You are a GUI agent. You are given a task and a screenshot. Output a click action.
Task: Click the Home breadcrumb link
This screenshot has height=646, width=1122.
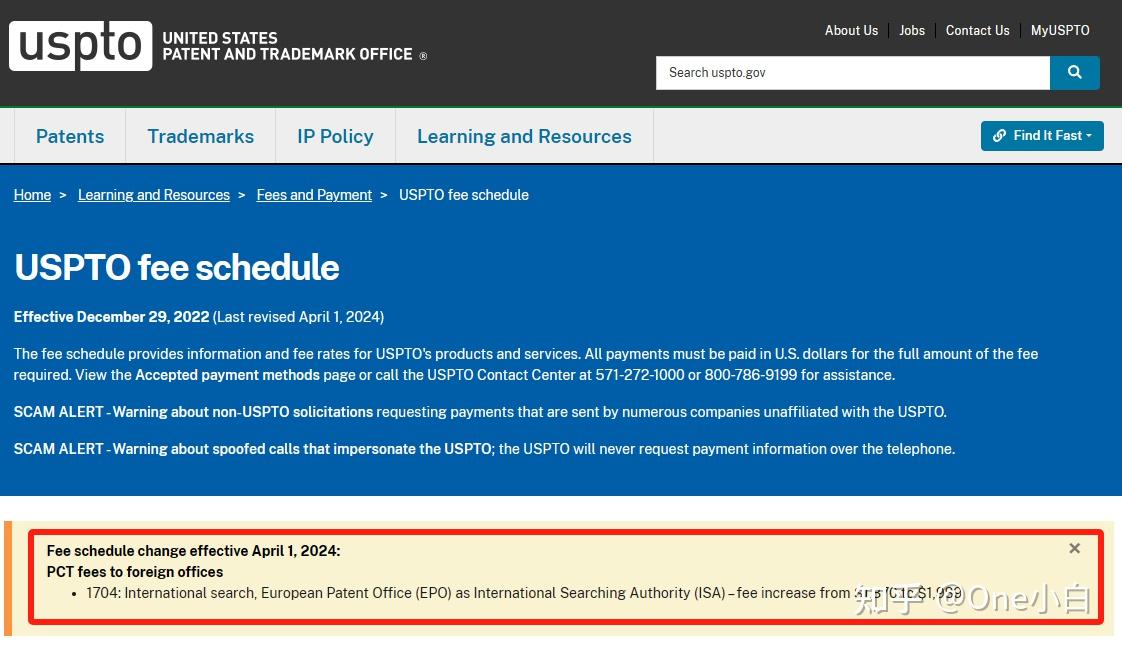32,195
